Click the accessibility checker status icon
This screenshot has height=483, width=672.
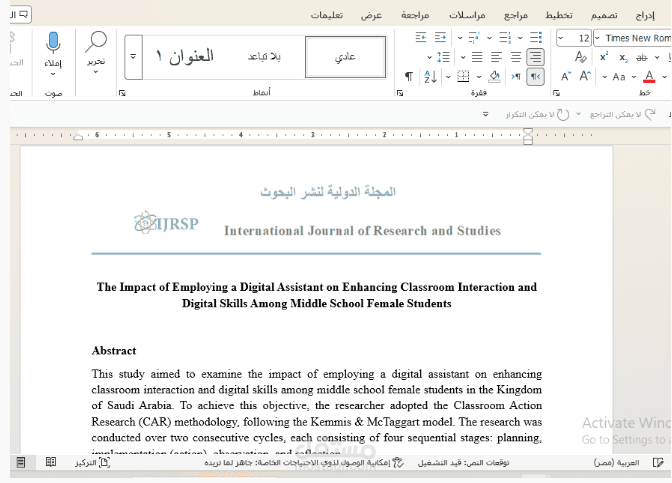pos(398,462)
